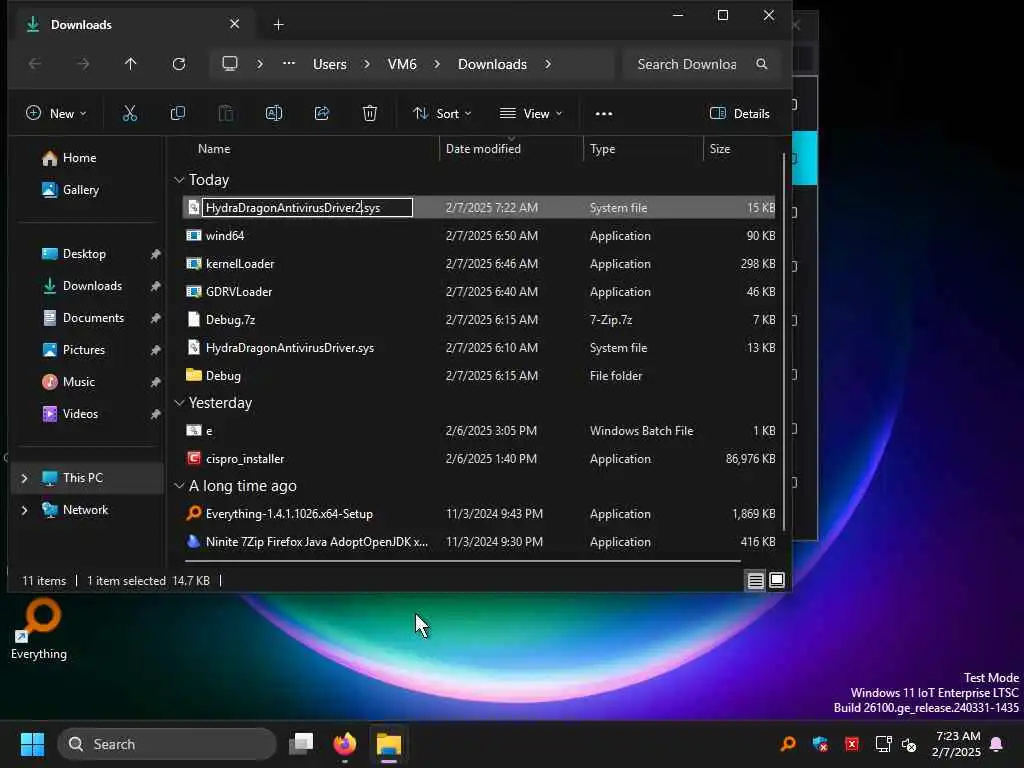Viewport: 1024px width, 768px height.
Task: Click VM6 in the address bar
Action: [402, 64]
